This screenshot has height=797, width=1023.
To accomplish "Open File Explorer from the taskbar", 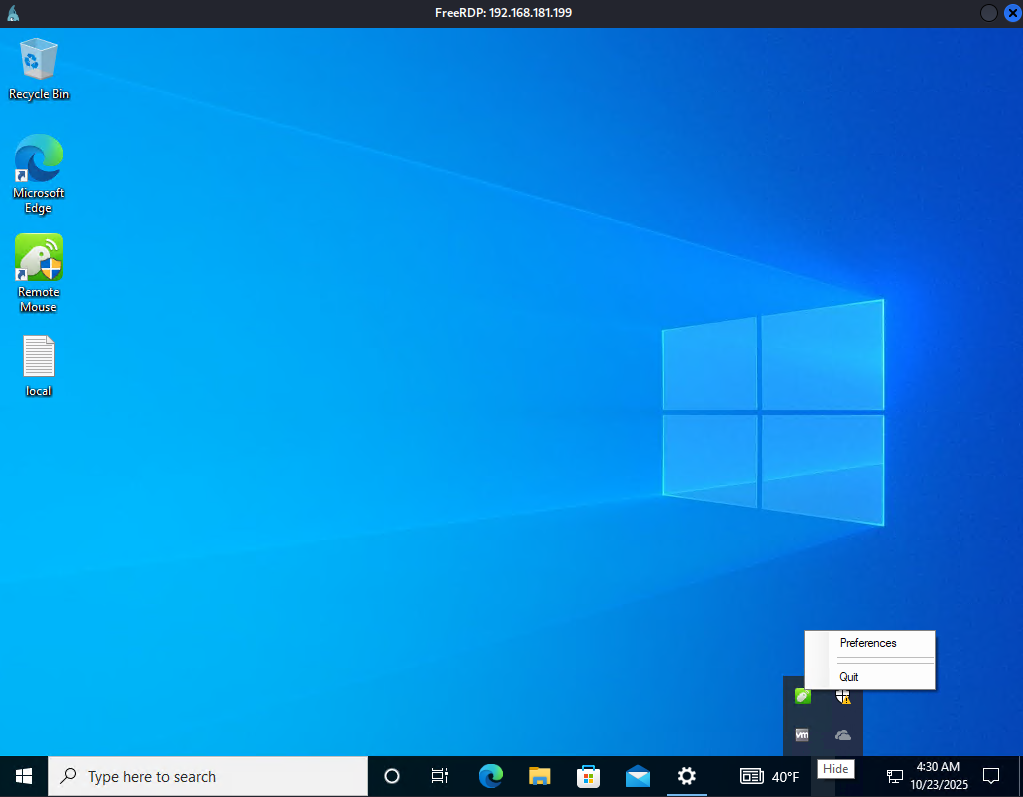I will [540, 776].
